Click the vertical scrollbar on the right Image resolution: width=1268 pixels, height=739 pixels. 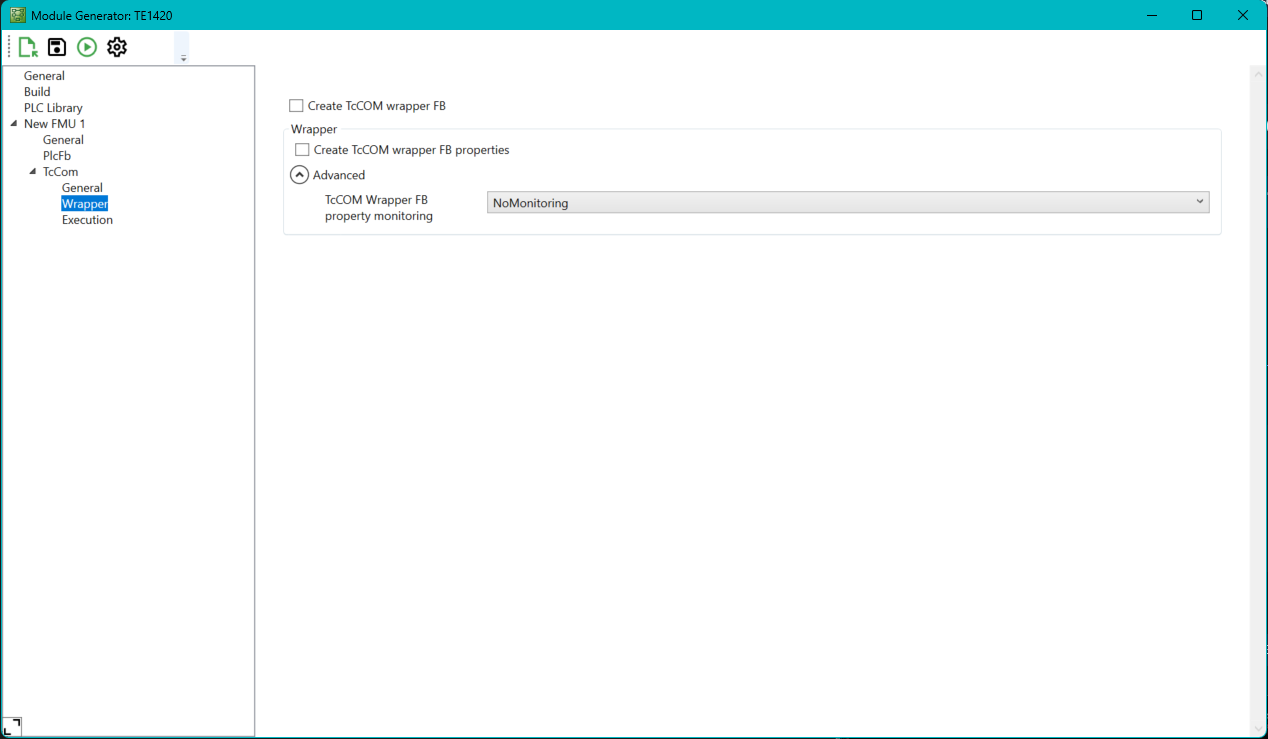tap(1258, 400)
